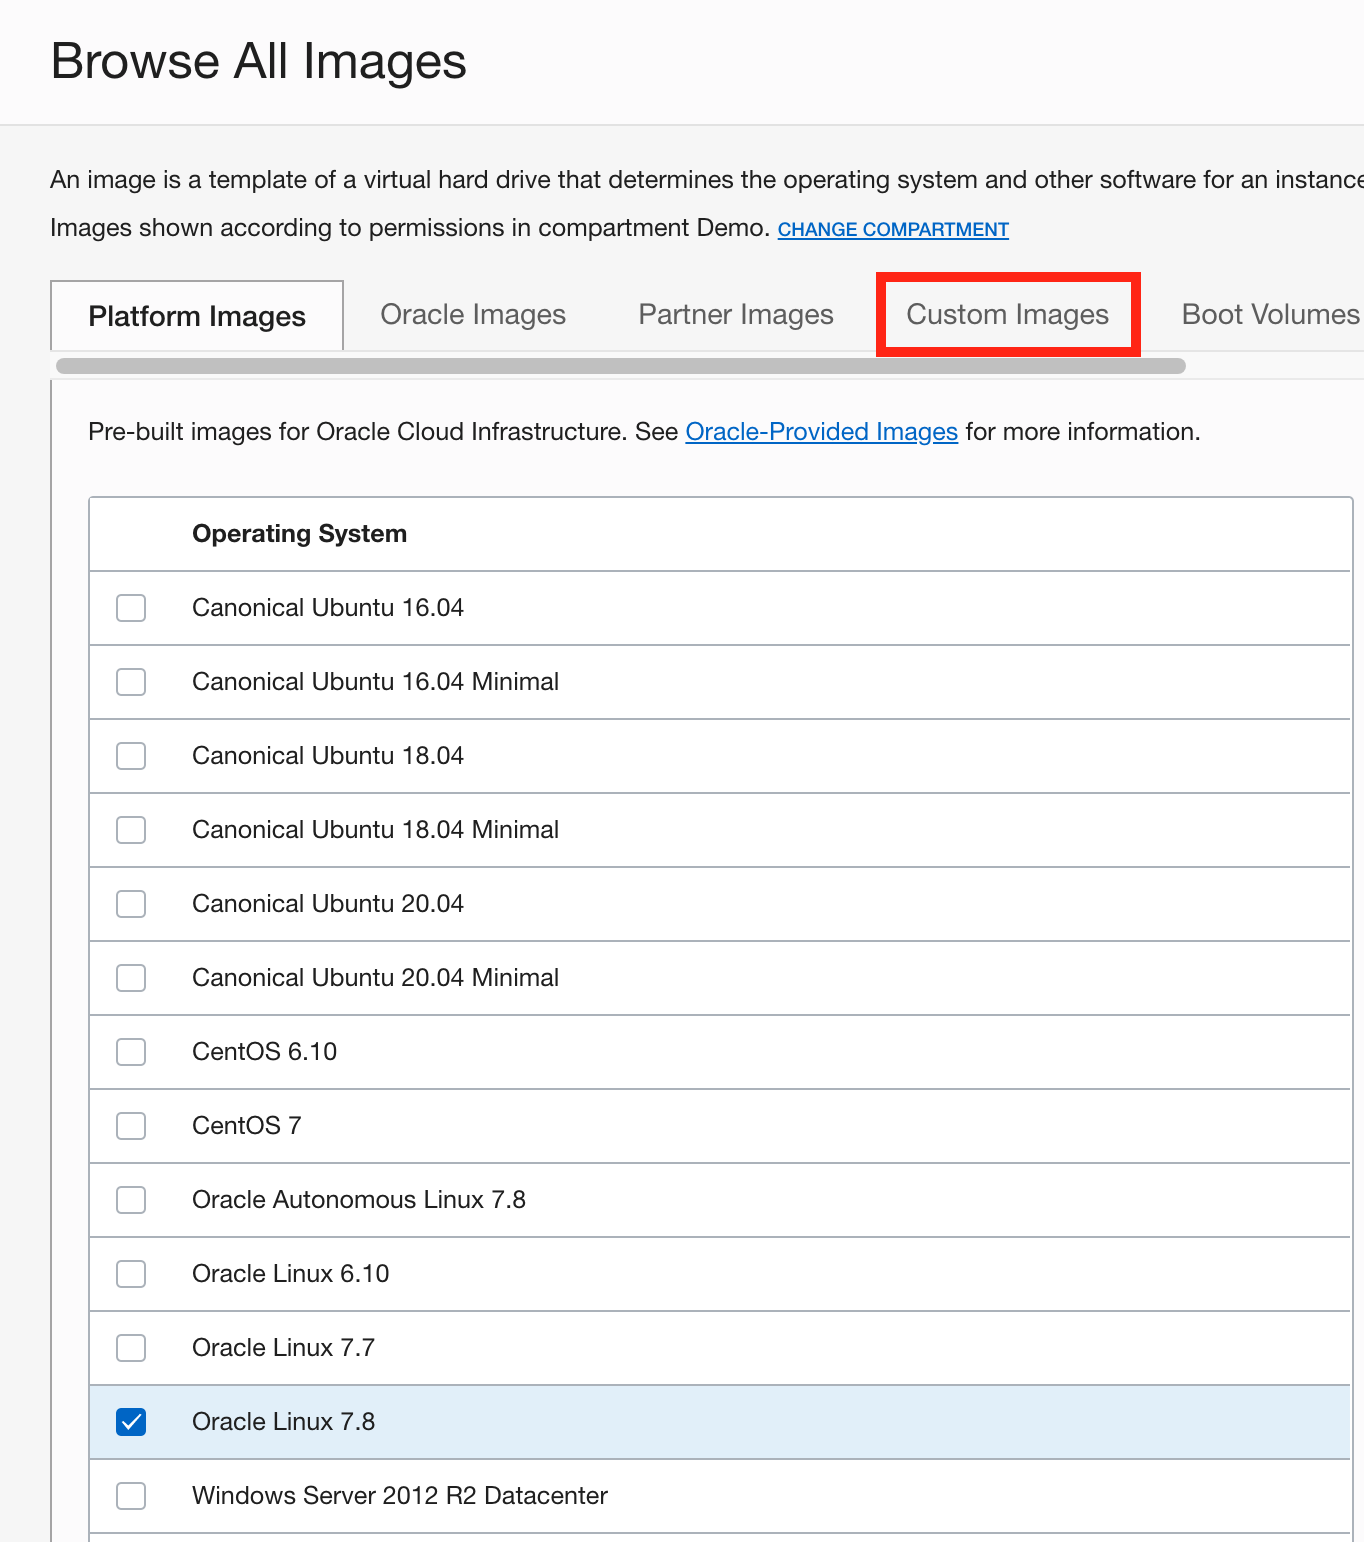
Task: Tick the CentOS 7 checkbox
Action: 131,1126
